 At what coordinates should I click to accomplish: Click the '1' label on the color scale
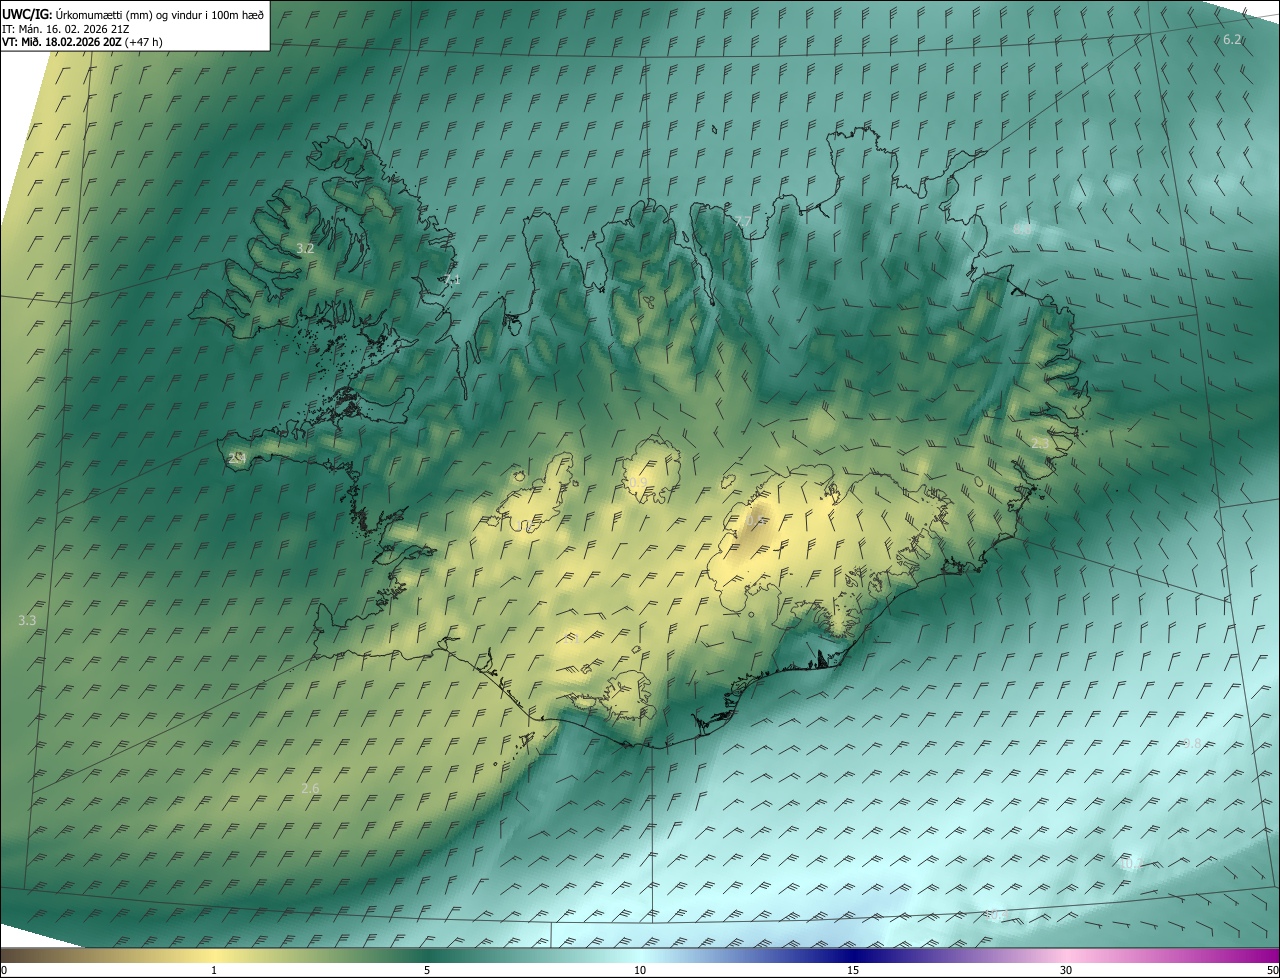pyautogui.click(x=214, y=970)
